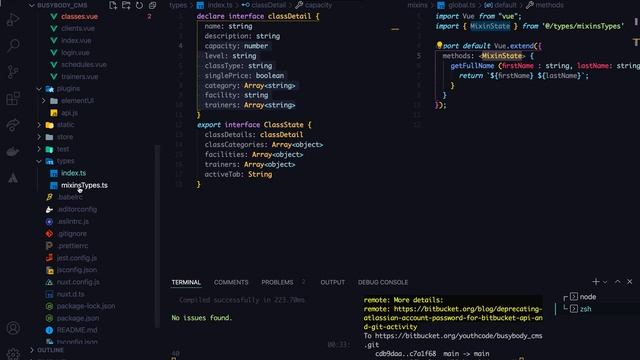Select the node terminal instance
640x360 pixels.
[588, 297]
